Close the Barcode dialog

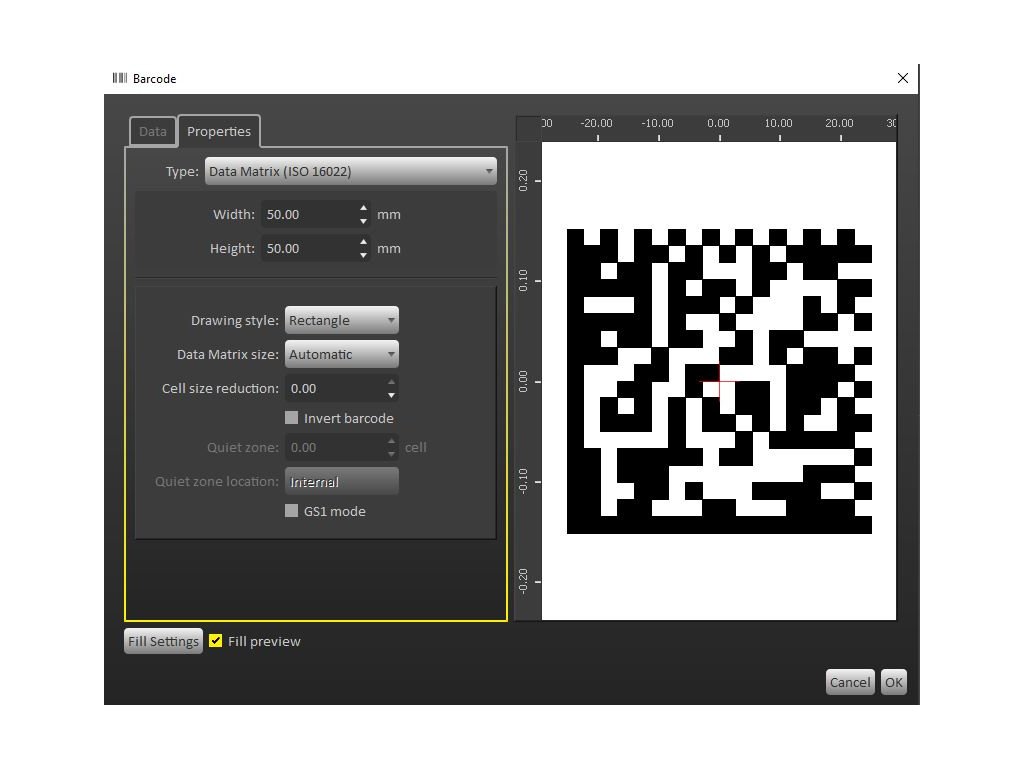tap(903, 78)
